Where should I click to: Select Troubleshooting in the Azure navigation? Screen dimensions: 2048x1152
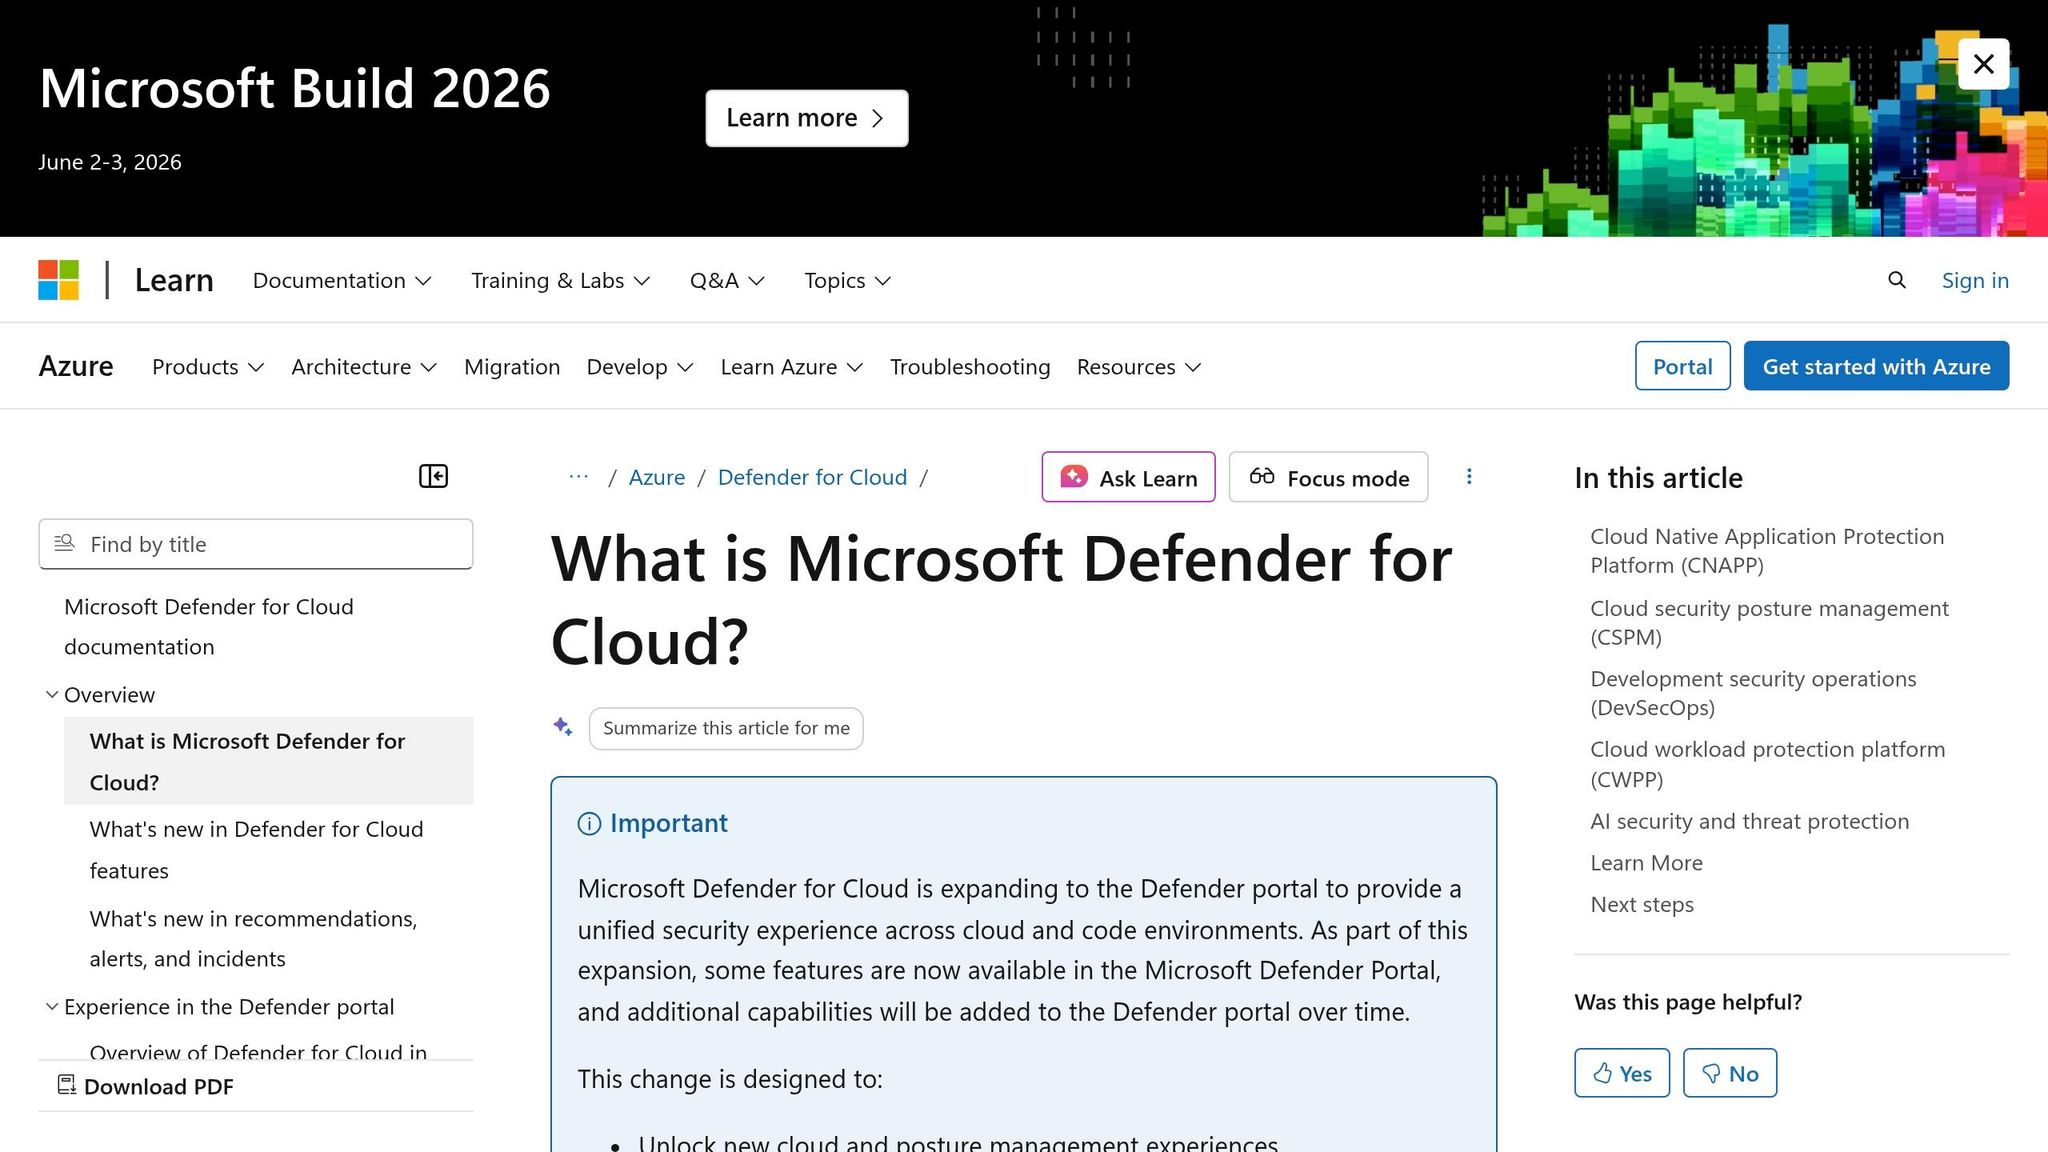[969, 366]
